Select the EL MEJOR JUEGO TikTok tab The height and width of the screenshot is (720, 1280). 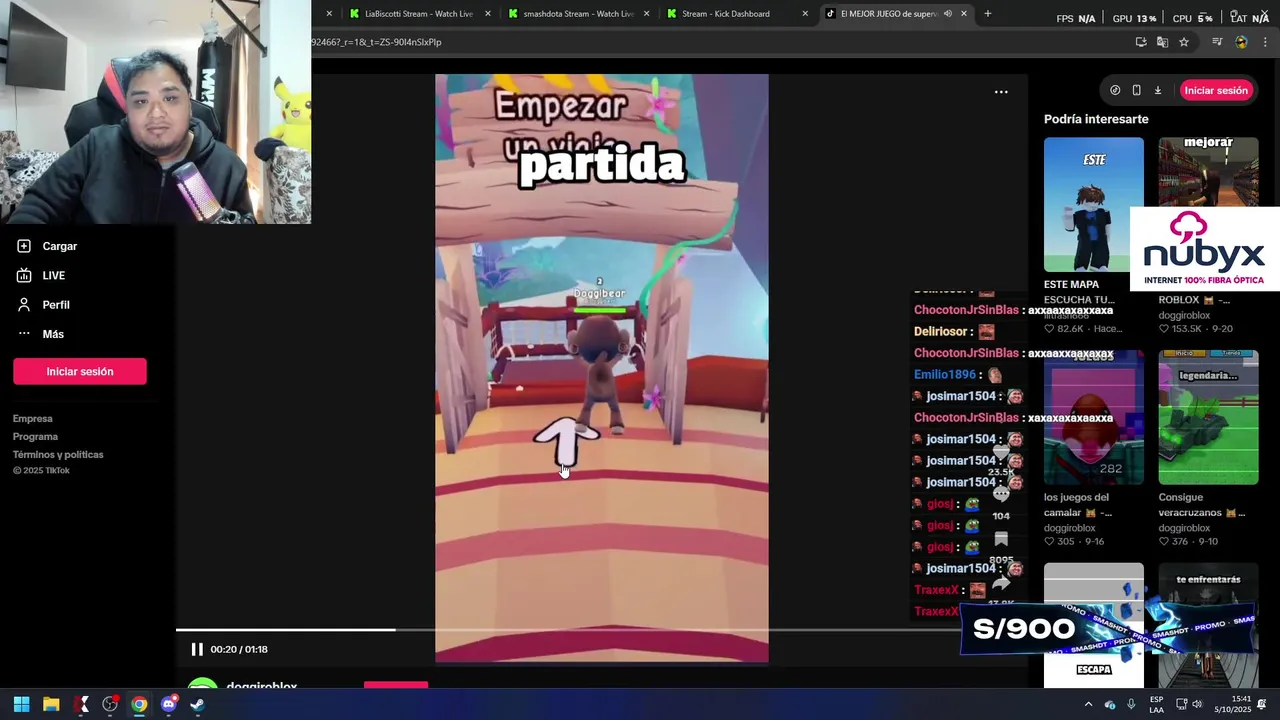tap(888, 14)
